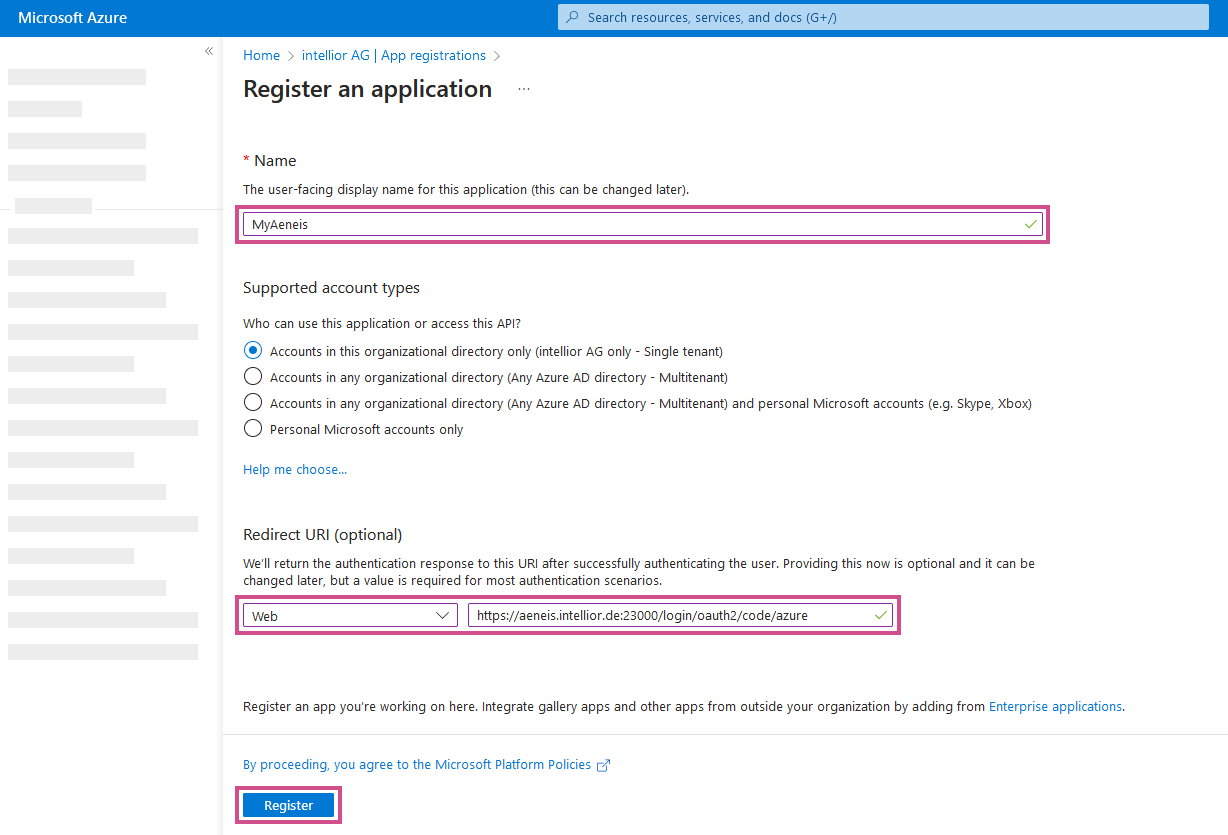The height and width of the screenshot is (835, 1228).
Task: Open the ellipsis more options menu
Action: [x=524, y=89]
